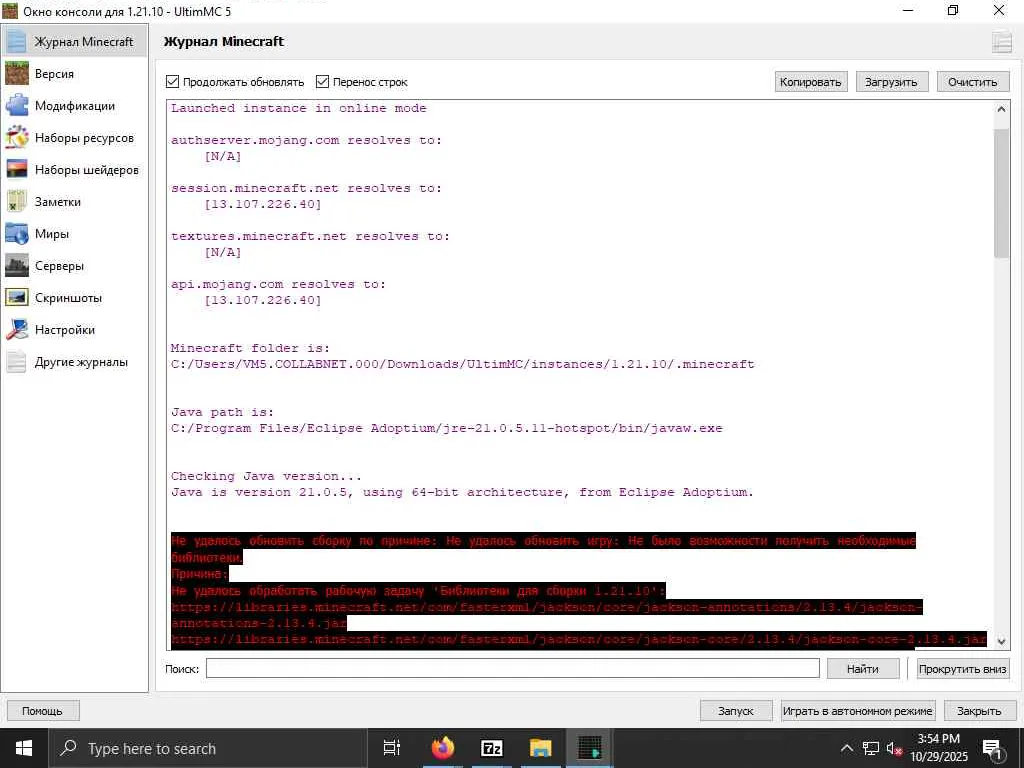
Task: Click the .minecraft folder path line
Action: tap(462, 364)
